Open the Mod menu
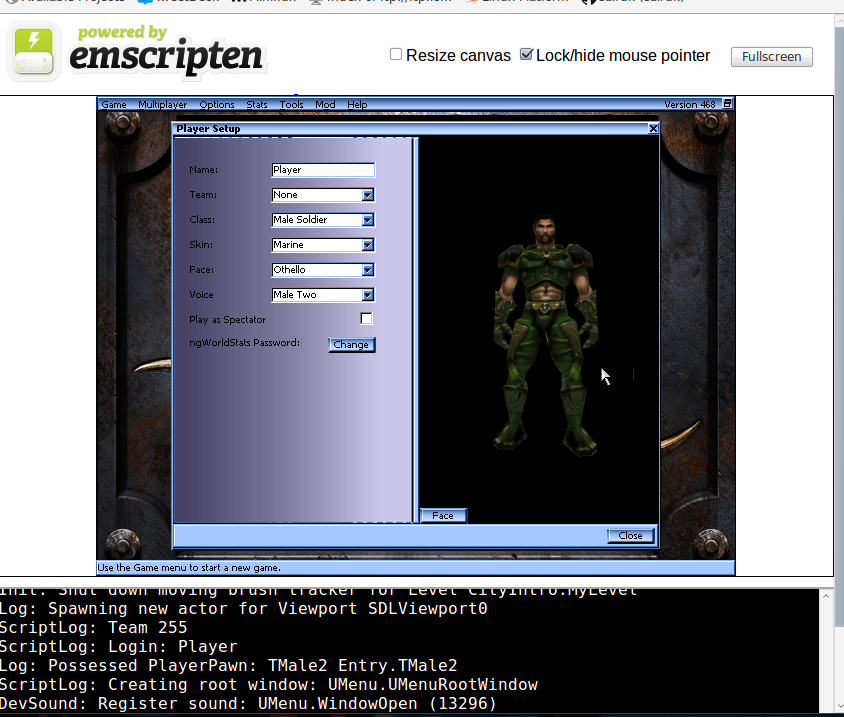Viewport: 844px width, 717px height. (x=327, y=104)
